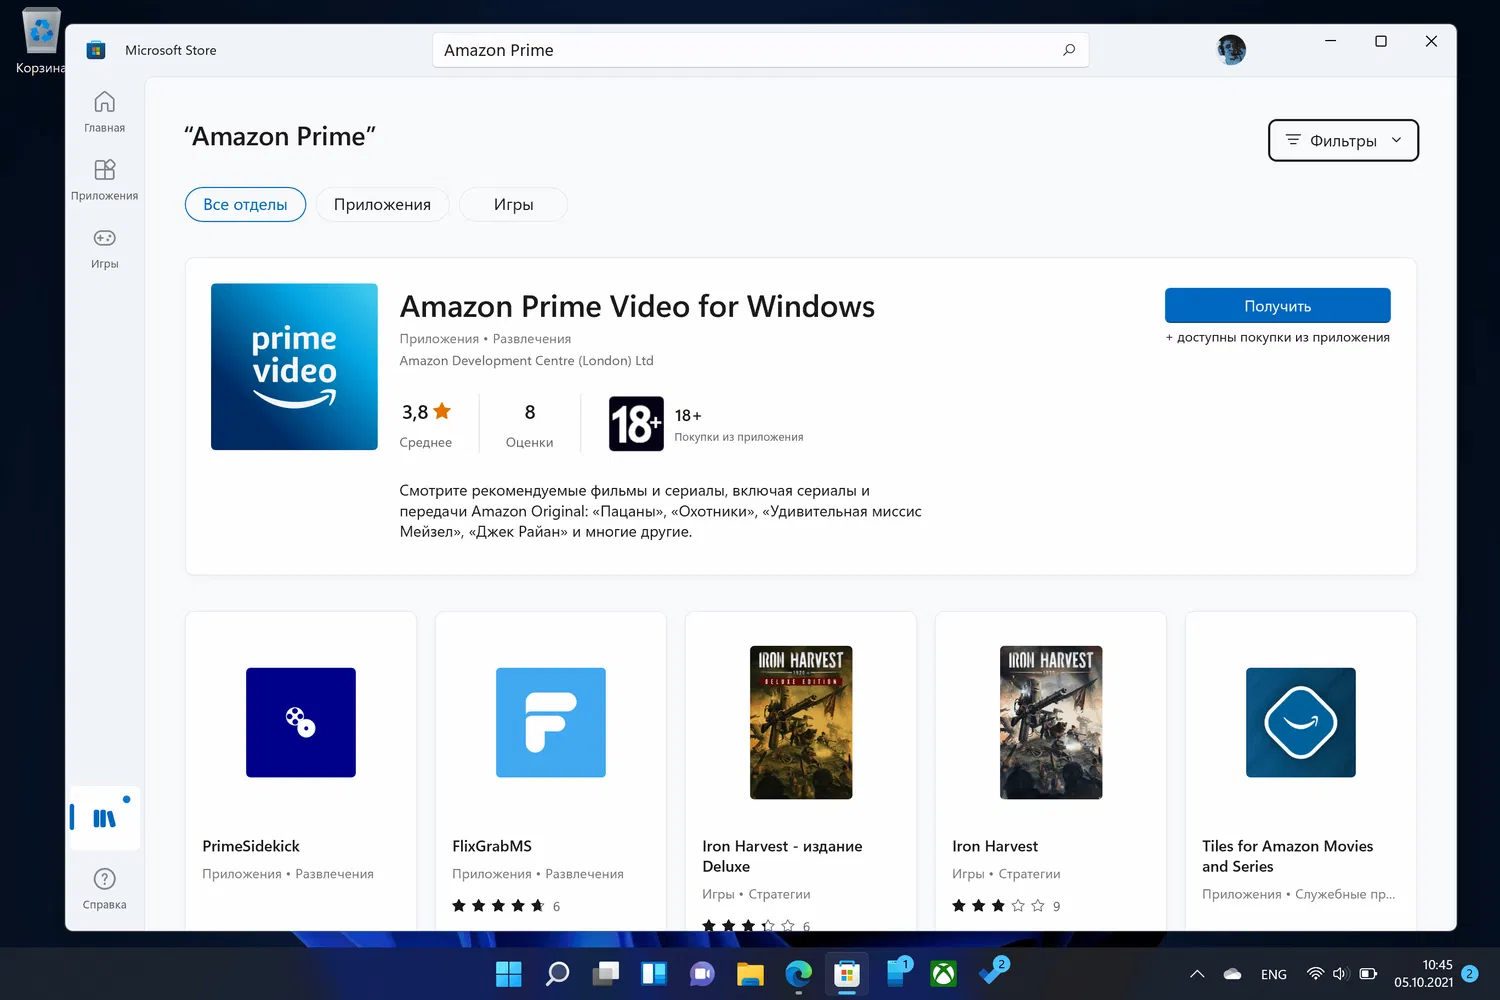
Task: Click the Microsoft Store logo in the title bar
Action: [x=96, y=50]
